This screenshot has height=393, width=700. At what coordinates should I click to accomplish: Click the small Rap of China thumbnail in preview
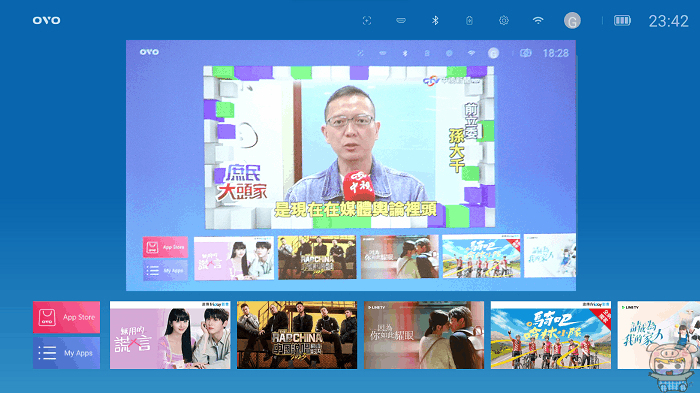pyautogui.click(x=317, y=258)
